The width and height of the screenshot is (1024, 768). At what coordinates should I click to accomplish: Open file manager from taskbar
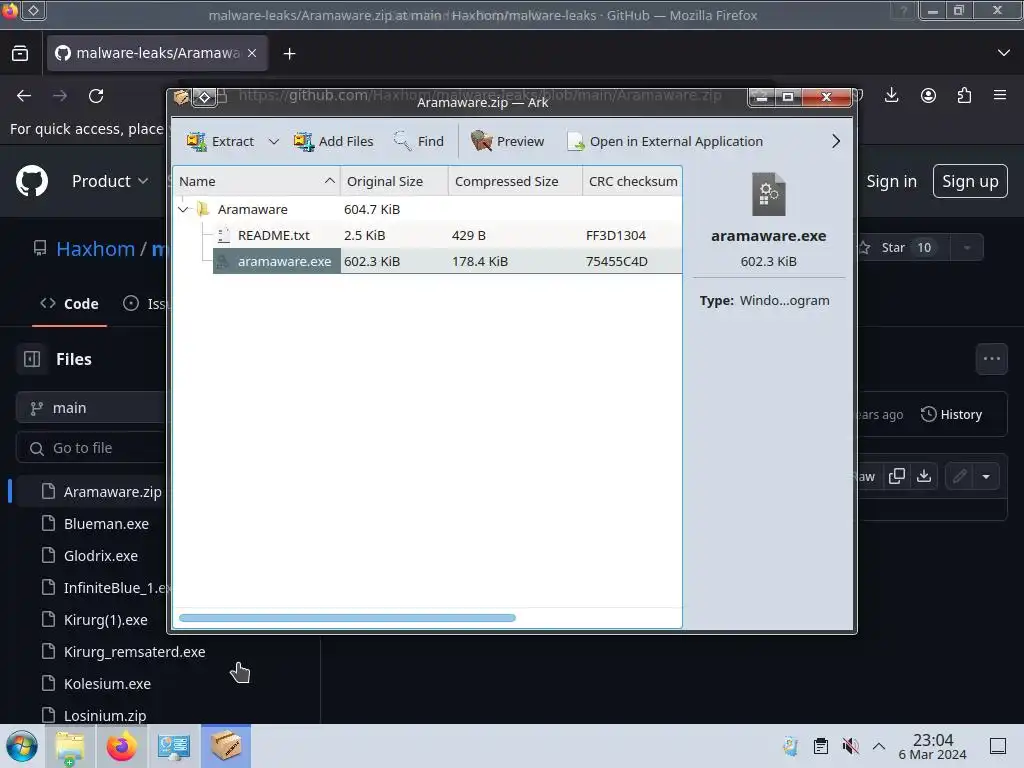point(70,746)
